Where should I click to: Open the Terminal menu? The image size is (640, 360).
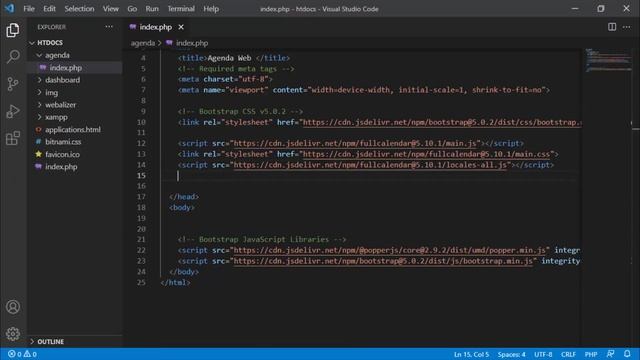(x=181, y=9)
